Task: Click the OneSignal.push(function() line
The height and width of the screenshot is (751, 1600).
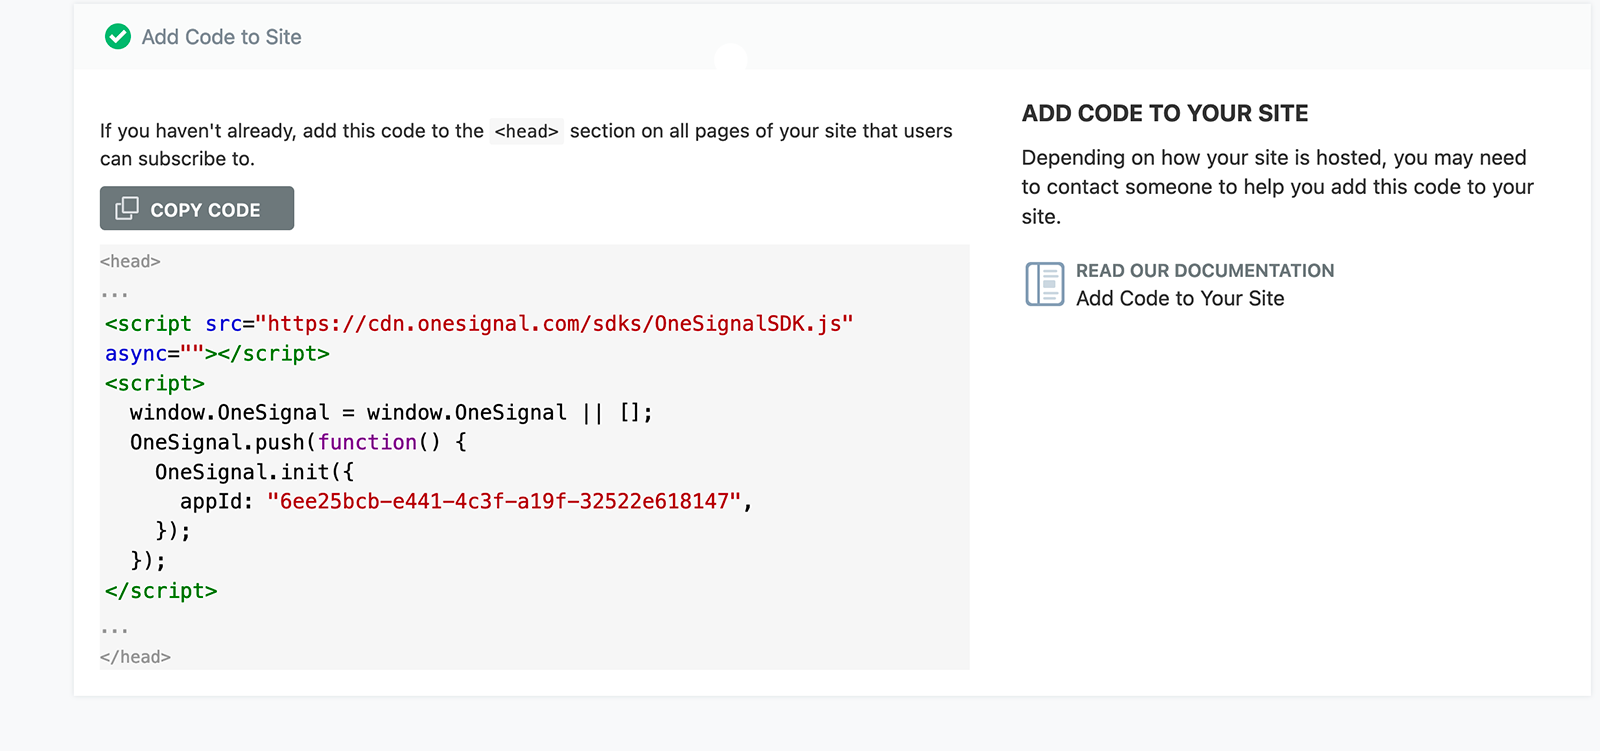Action: (298, 442)
